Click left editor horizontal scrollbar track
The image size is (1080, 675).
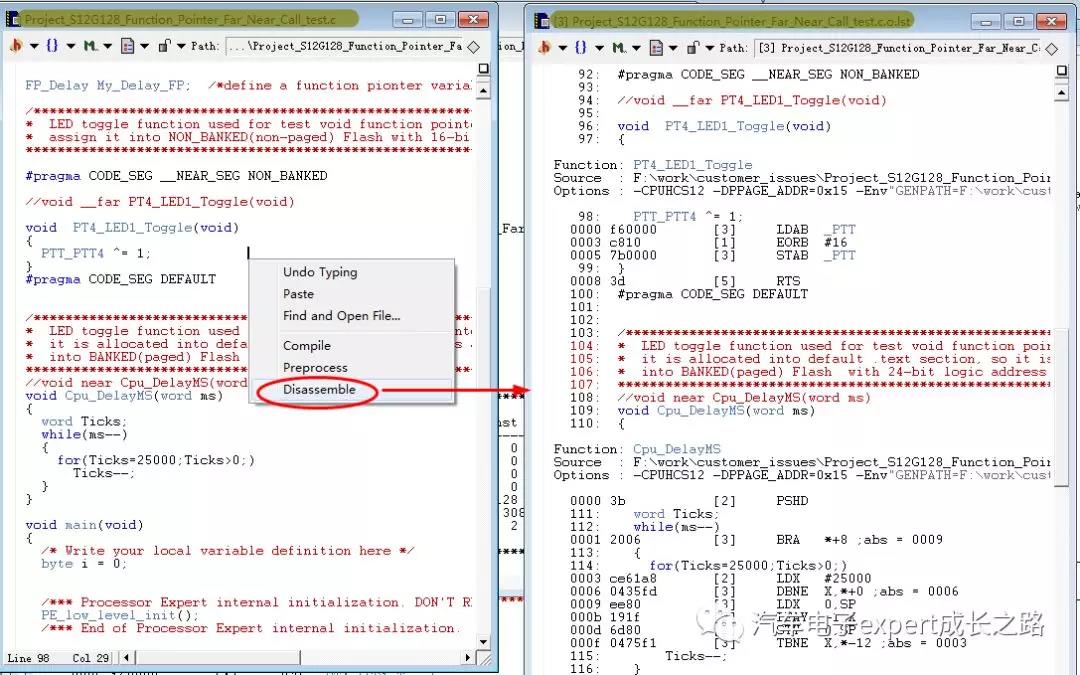pos(300,658)
